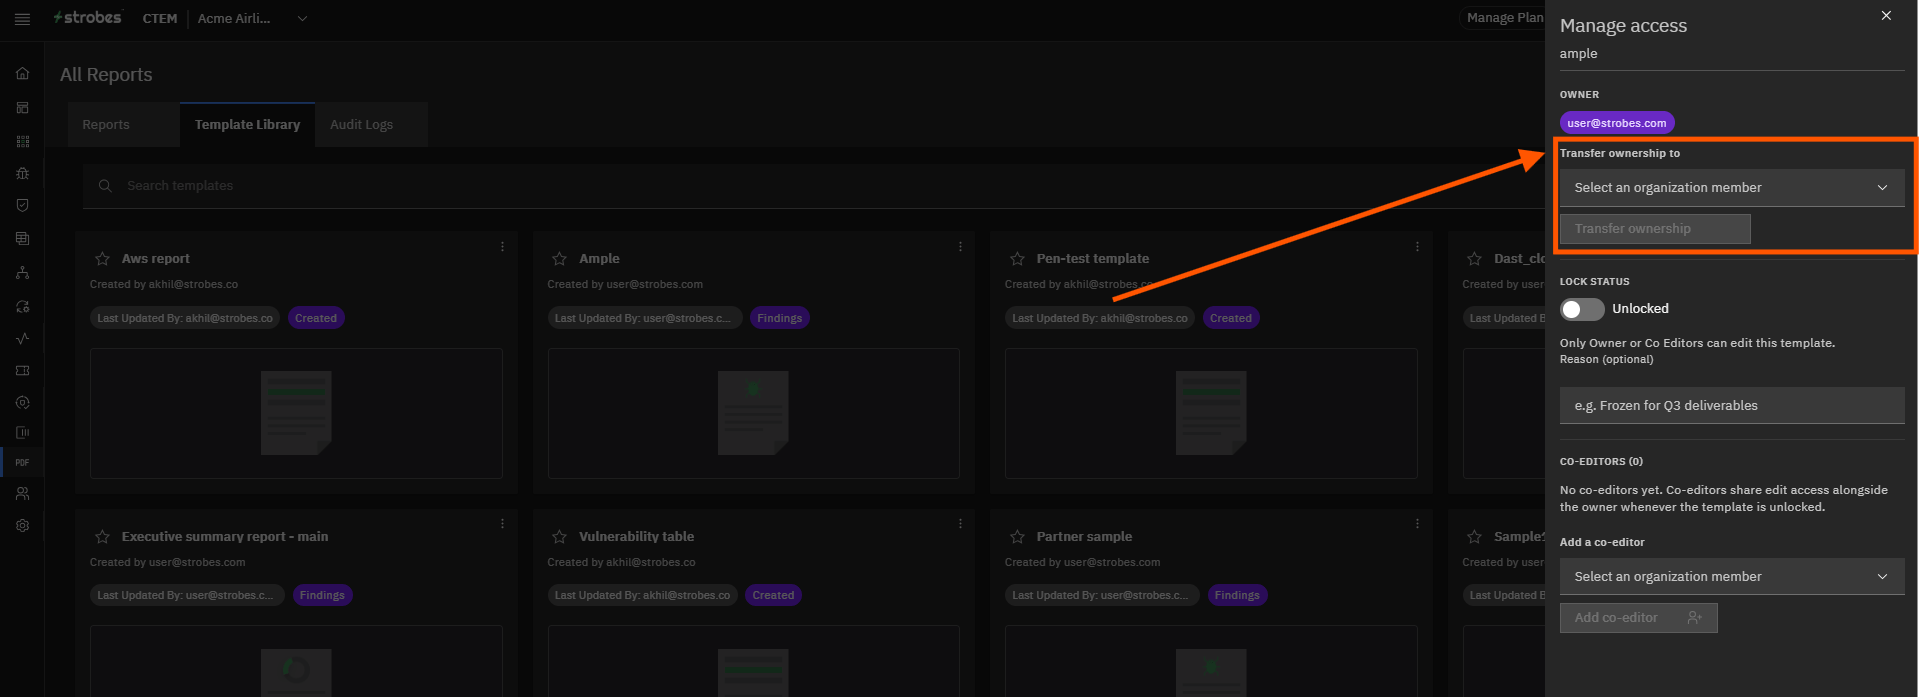
Task: Star the Aws report template
Action: [102, 259]
